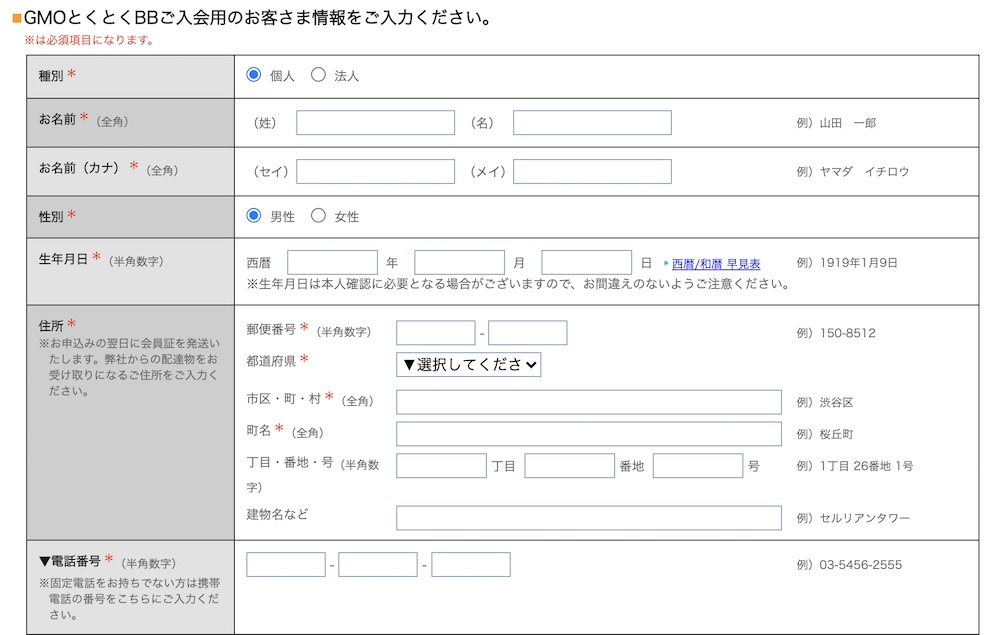Click the 丁目 number field

pyautogui.click(x=441, y=466)
